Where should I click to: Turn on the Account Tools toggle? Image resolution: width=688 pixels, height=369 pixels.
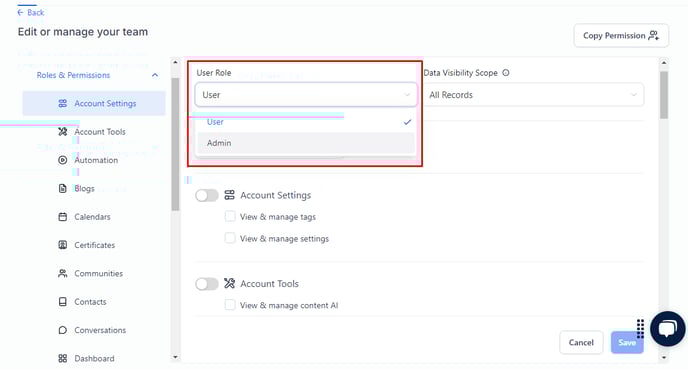coord(207,284)
